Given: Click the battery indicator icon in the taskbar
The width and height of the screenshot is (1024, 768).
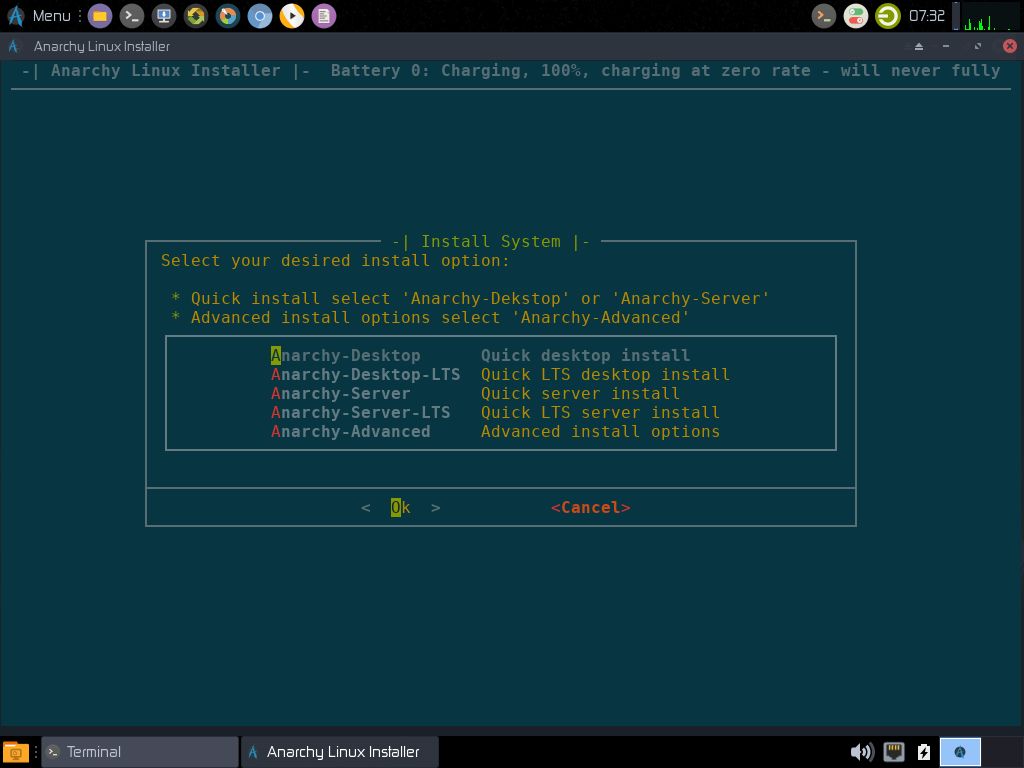Looking at the screenshot, I should pyautogui.click(x=923, y=752).
